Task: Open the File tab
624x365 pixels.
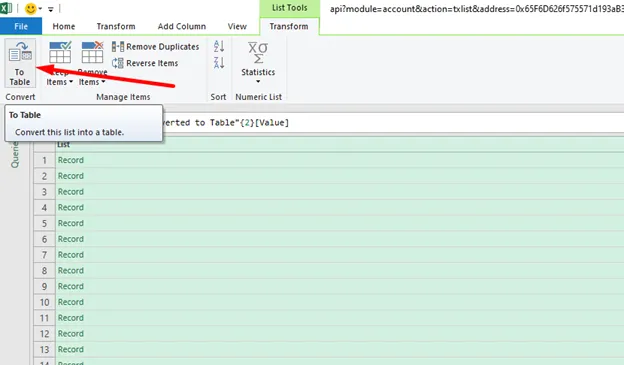Action: pyautogui.click(x=21, y=26)
